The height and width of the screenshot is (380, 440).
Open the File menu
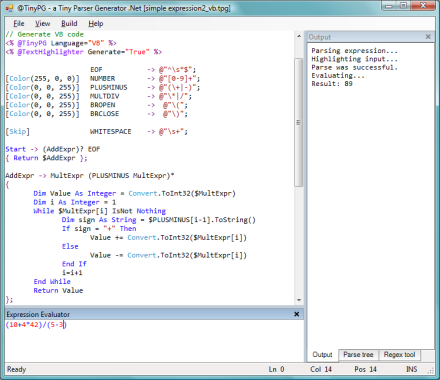point(19,24)
